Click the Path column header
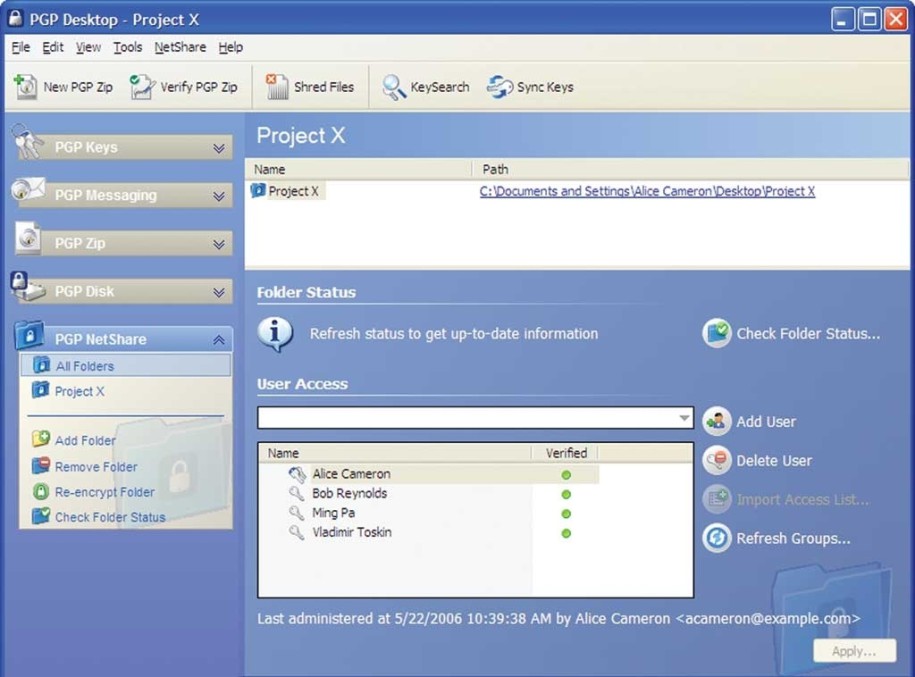Screen dimensions: 915x677 click(690, 169)
